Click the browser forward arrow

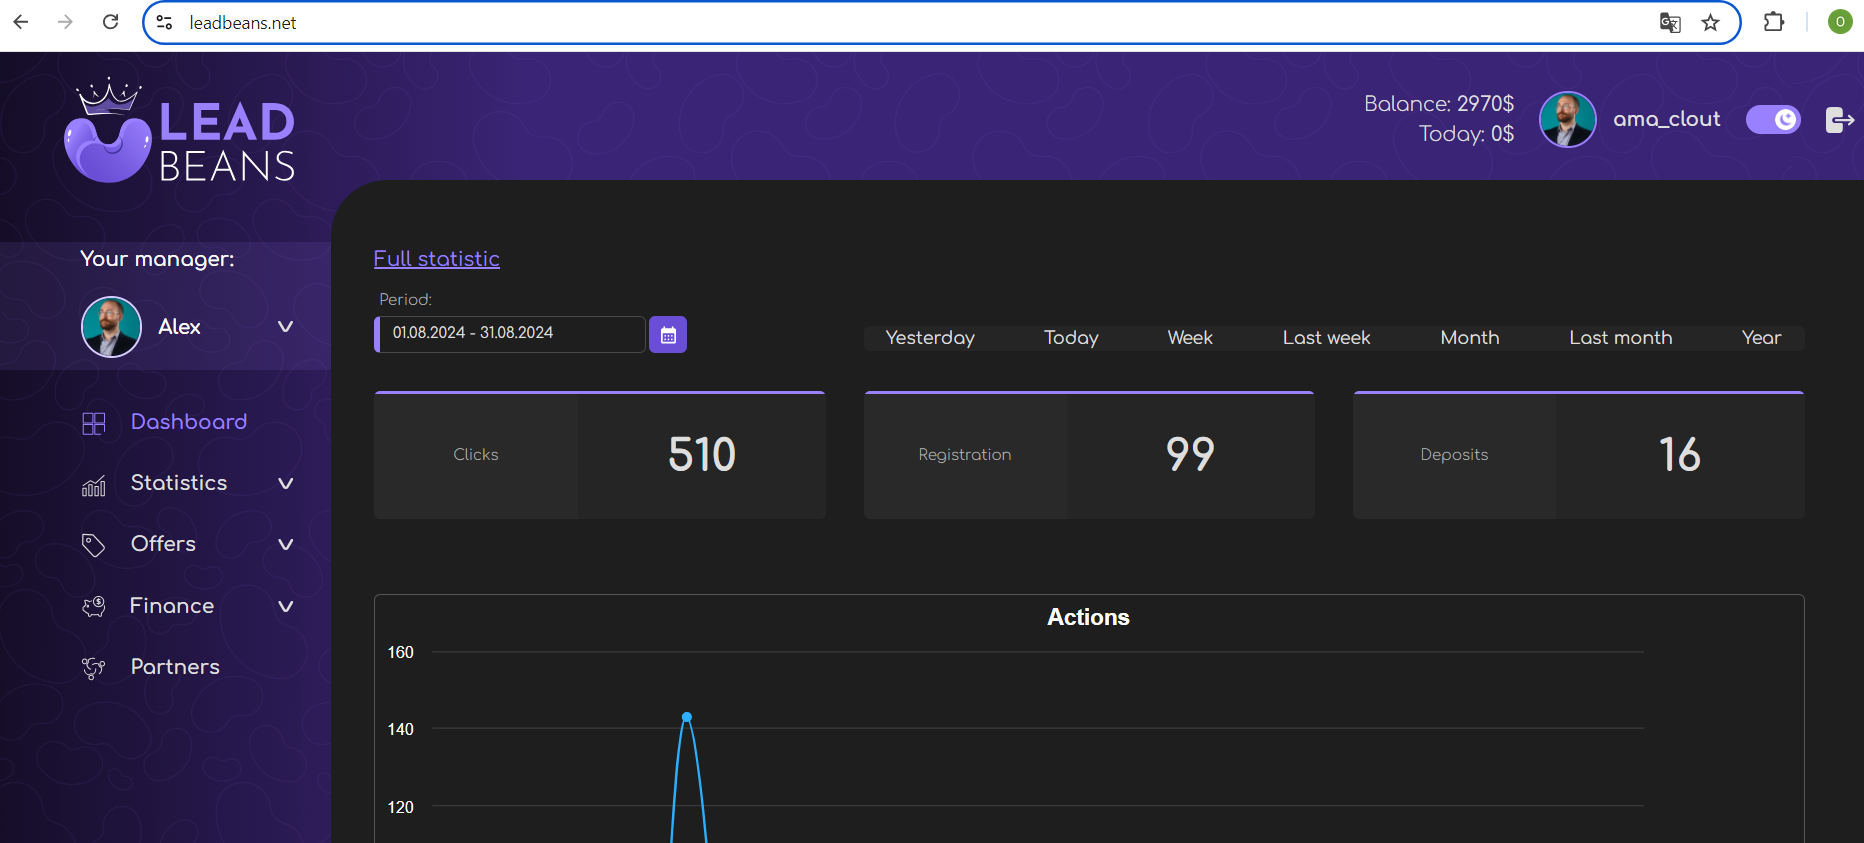point(65,22)
